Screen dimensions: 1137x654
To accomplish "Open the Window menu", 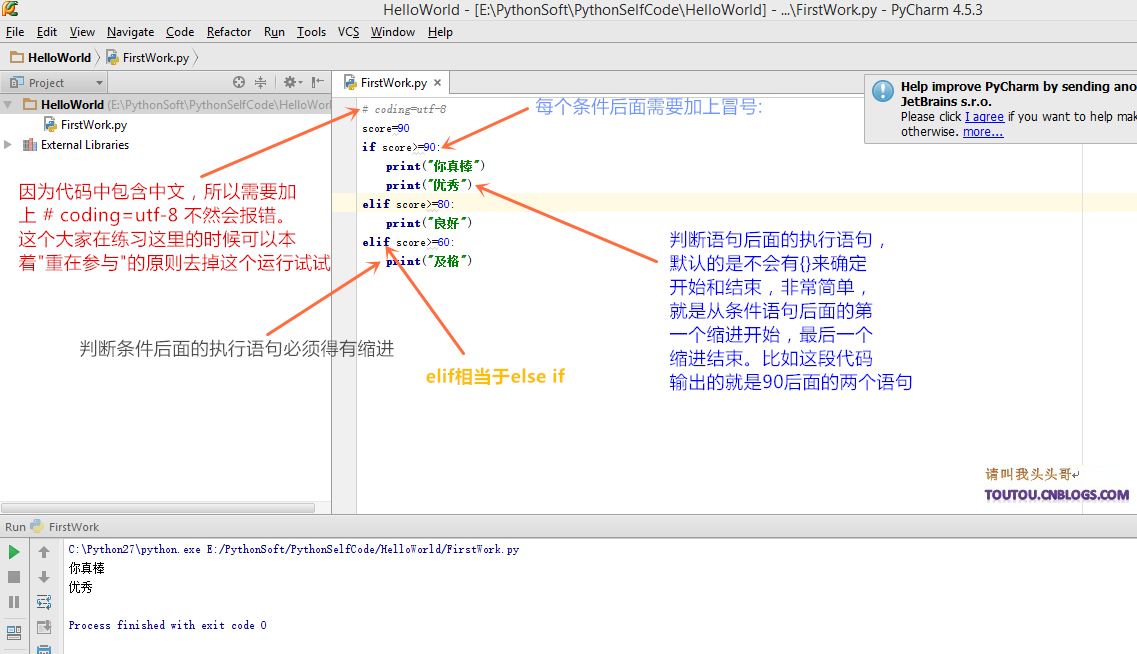I will pyautogui.click(x=392, y=32).
